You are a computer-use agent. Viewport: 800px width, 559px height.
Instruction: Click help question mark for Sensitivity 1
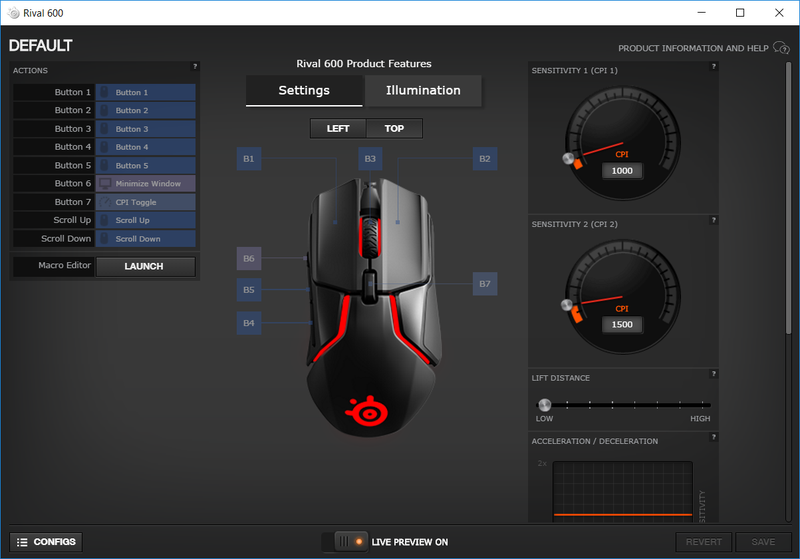tap(713, 66)
